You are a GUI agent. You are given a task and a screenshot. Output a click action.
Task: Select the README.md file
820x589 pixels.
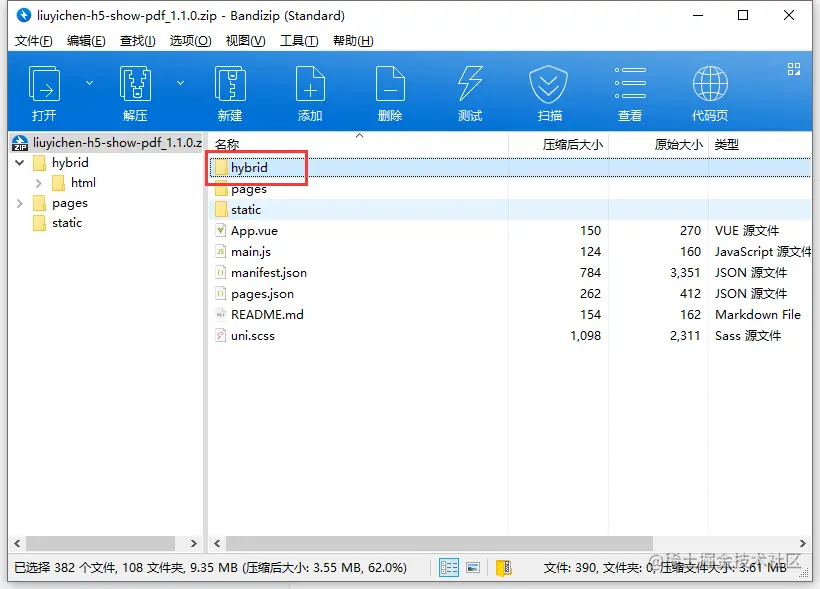click(x=267, y=314)
